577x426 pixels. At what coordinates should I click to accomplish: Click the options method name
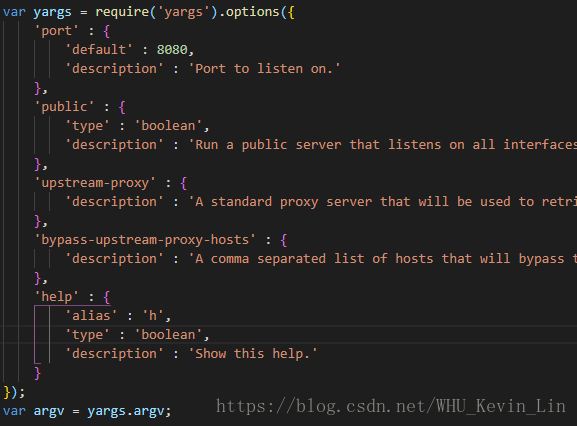253,12
